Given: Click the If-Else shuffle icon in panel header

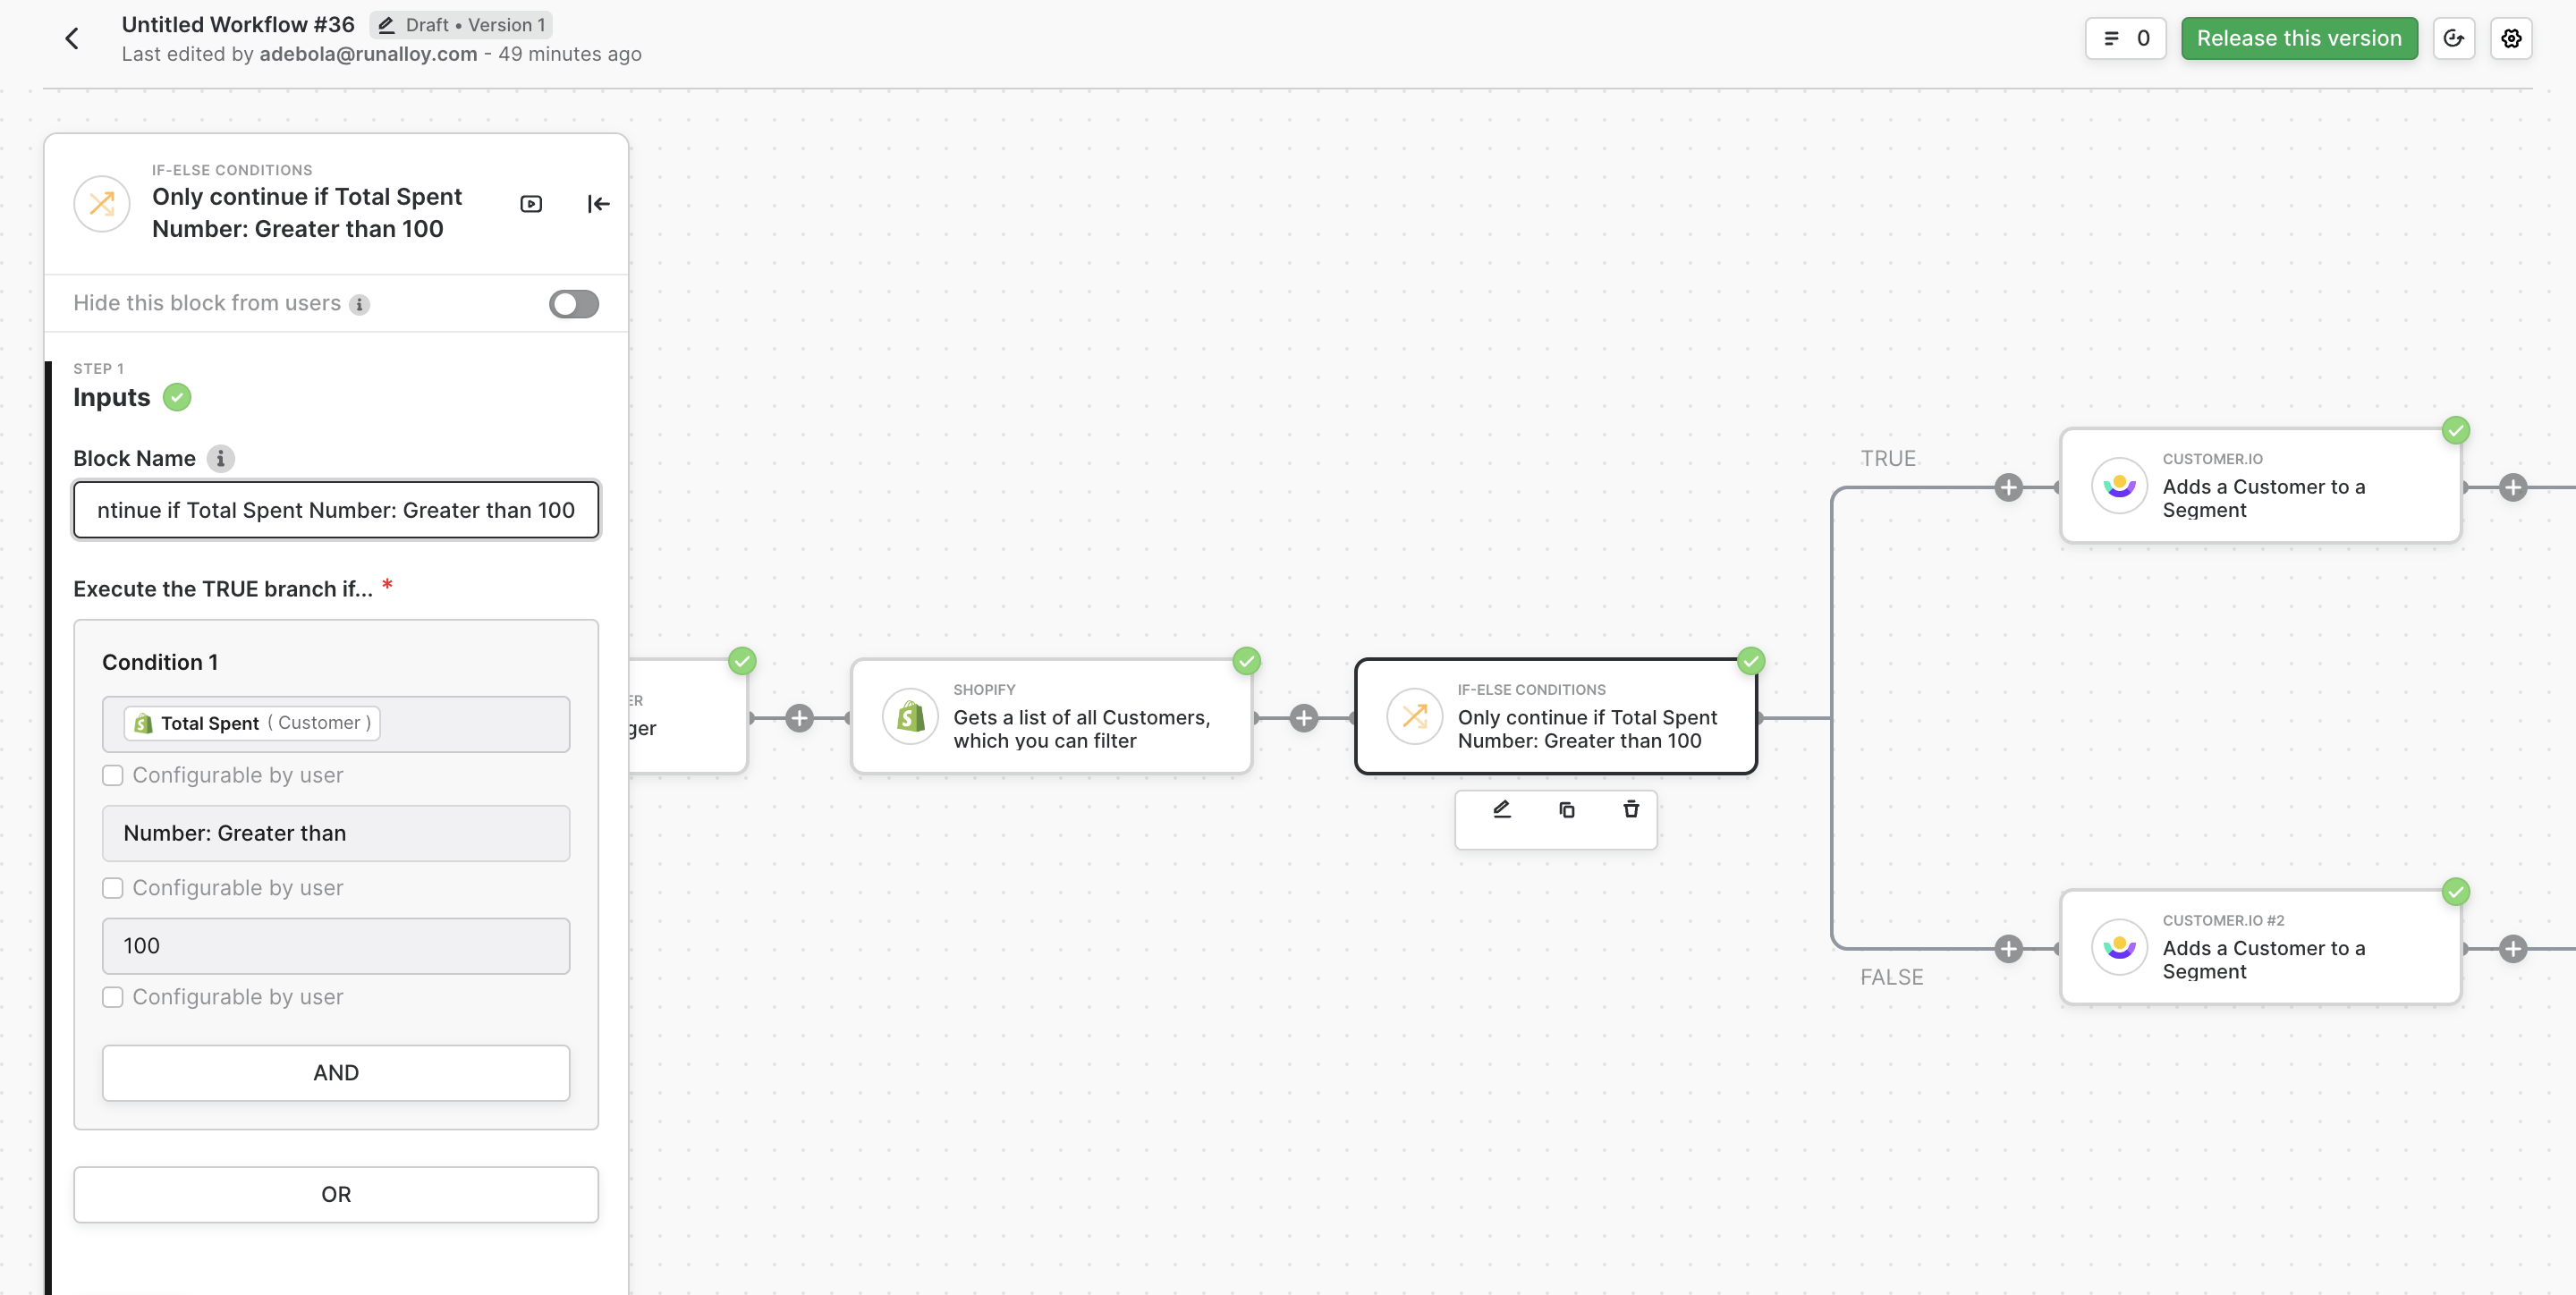Looking at the screenshot, I should click(x=102, y=204).
